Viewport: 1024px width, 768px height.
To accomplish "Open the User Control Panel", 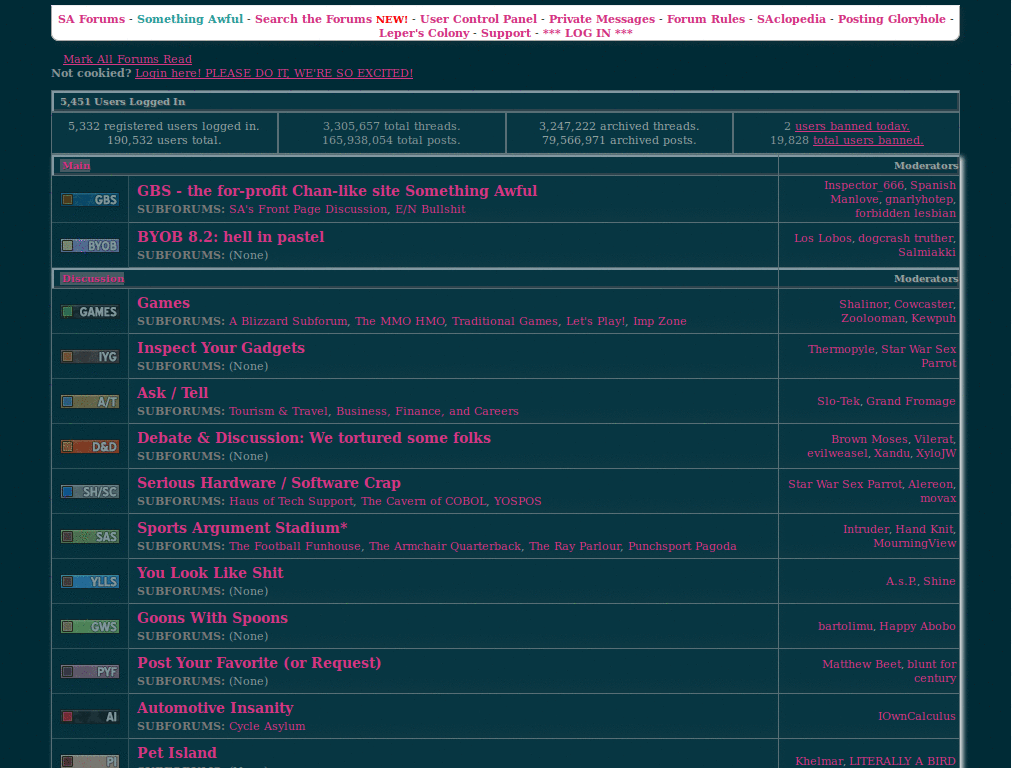I will pyautogui.click(x=478, y=19).
